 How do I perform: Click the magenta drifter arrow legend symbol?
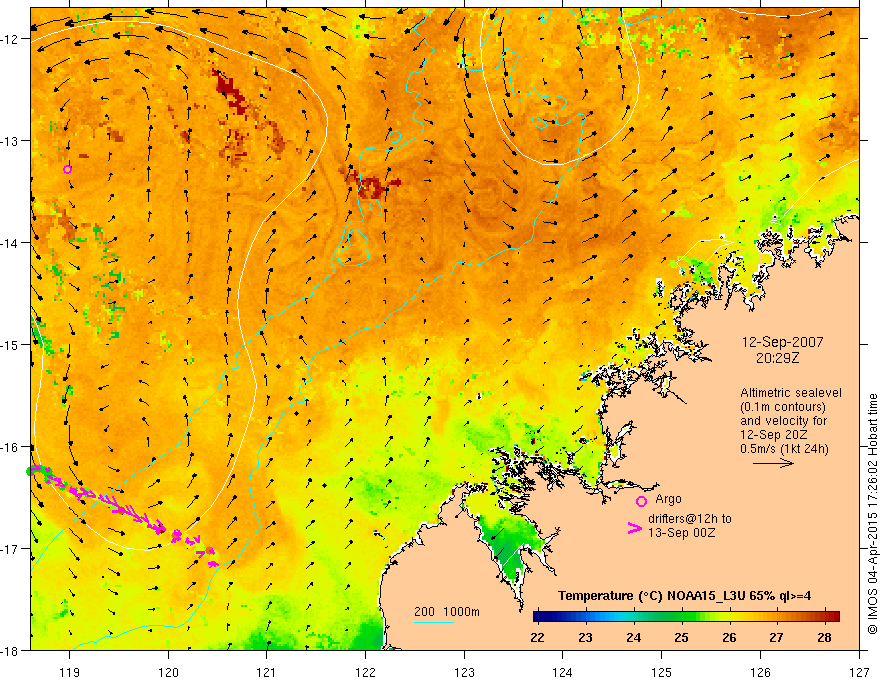coord(635,527)
